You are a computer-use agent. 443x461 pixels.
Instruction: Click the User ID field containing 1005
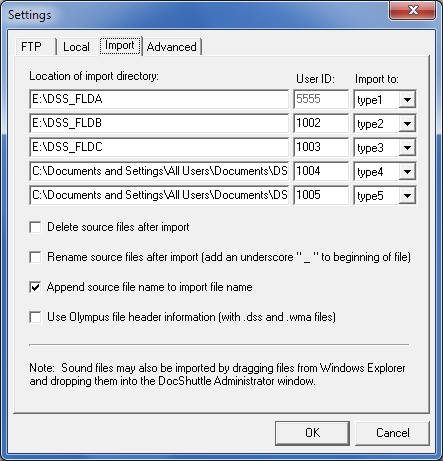coord(321,195)
